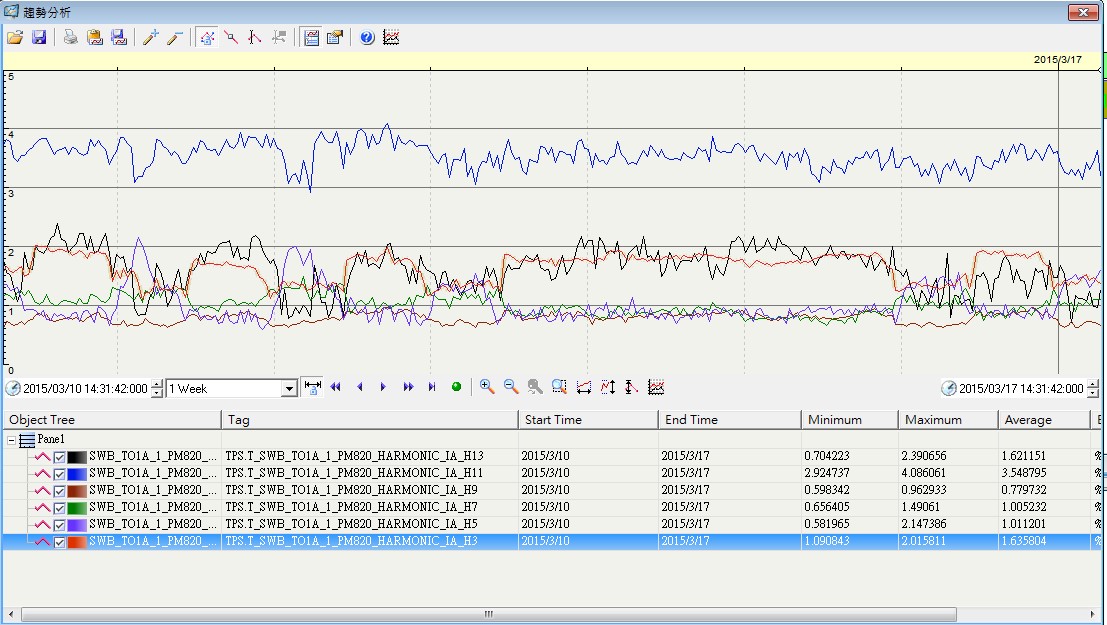Open the help question mark icon

[x=367, y=38]
